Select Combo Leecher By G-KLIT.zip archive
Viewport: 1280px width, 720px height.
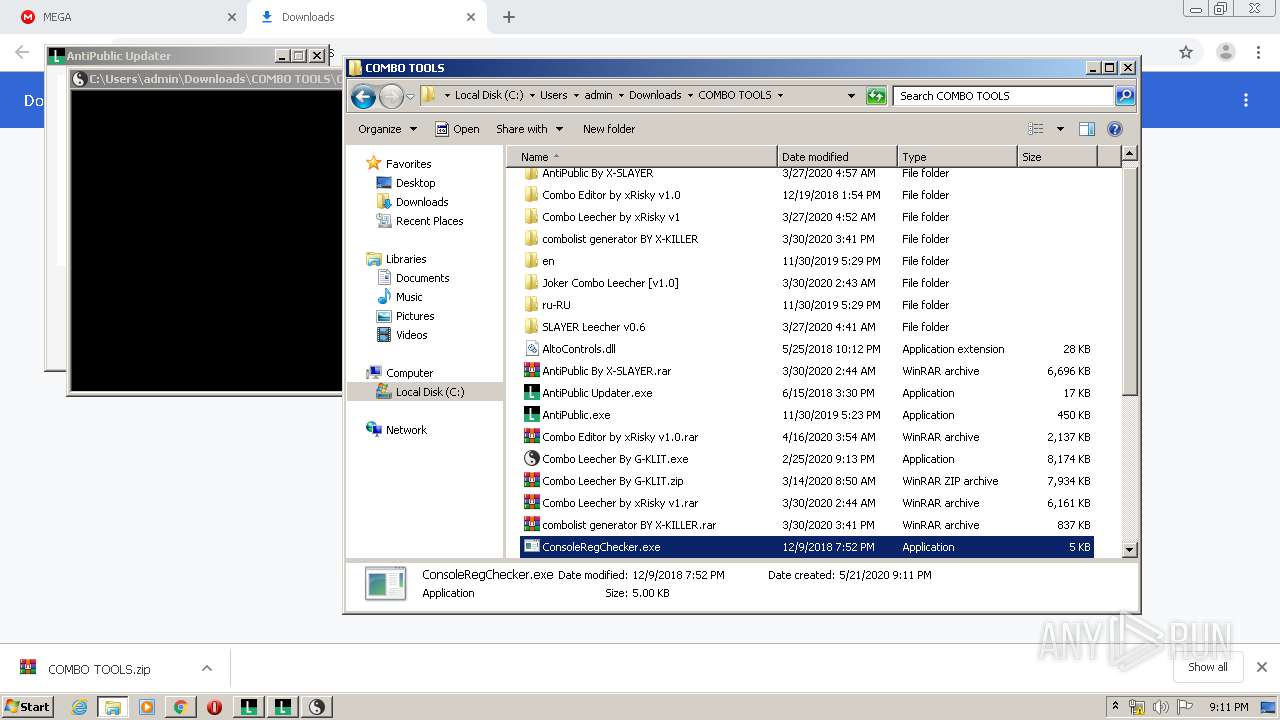pyautogui.click(x=613, y=481)
